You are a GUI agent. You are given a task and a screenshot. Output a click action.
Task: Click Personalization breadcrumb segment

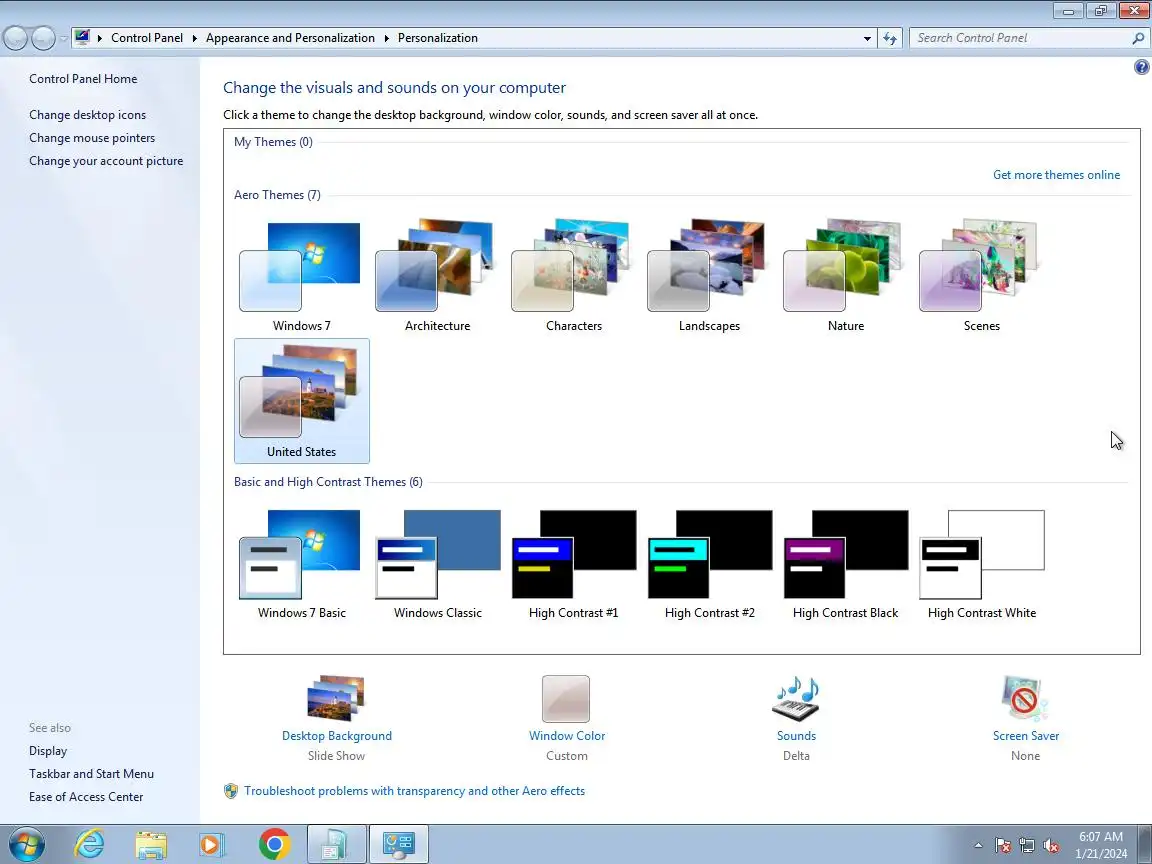(x=438, y=38)
